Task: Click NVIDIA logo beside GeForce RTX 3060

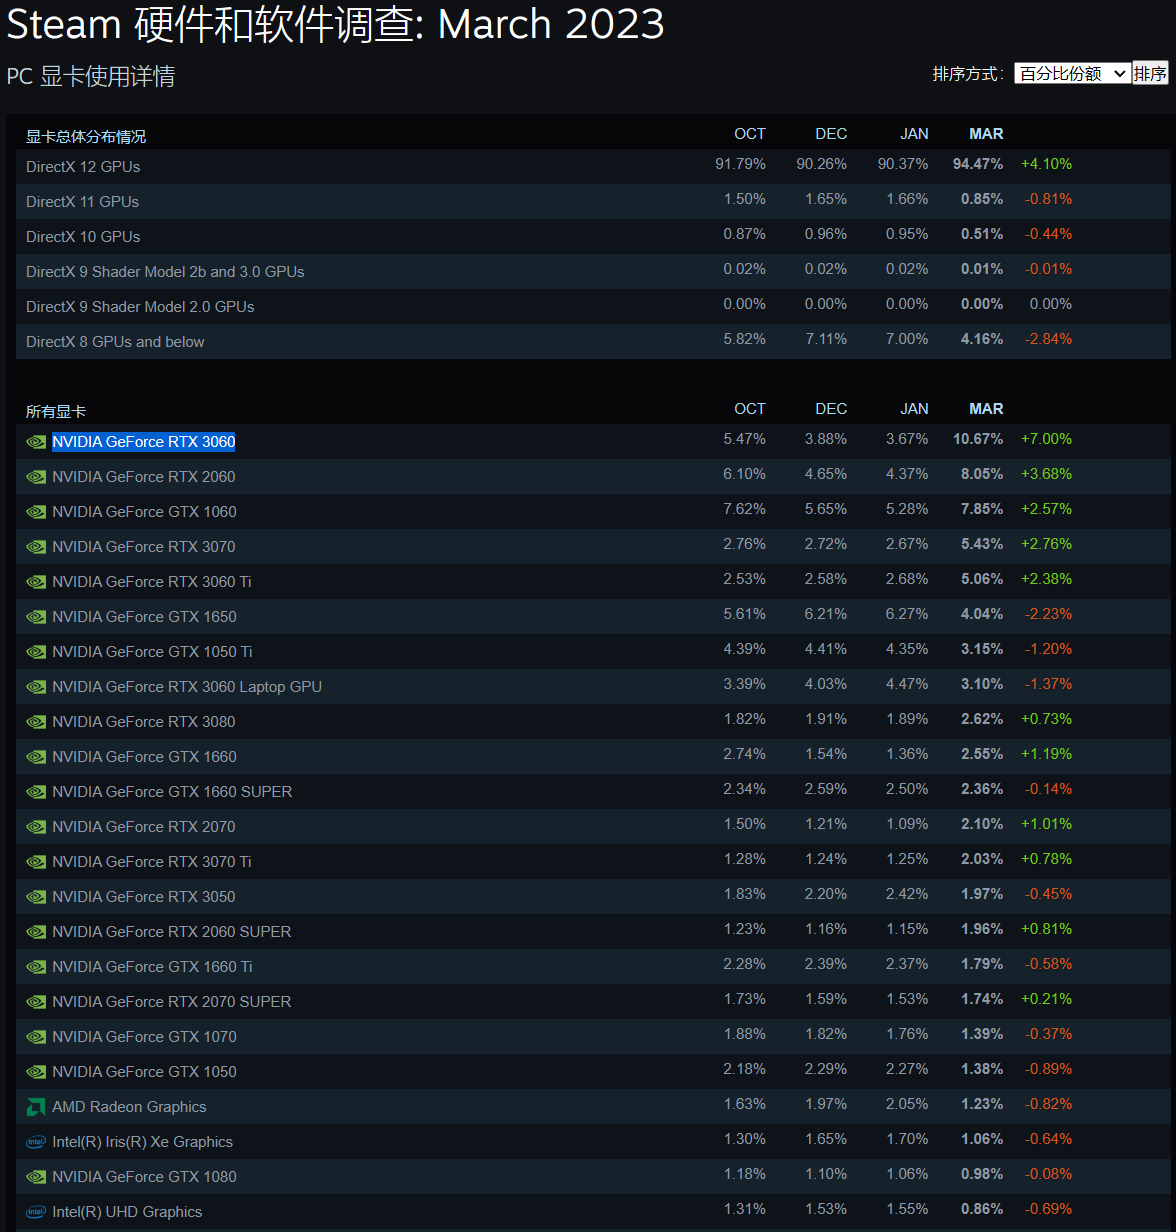Action: click(x=36, y=442)
